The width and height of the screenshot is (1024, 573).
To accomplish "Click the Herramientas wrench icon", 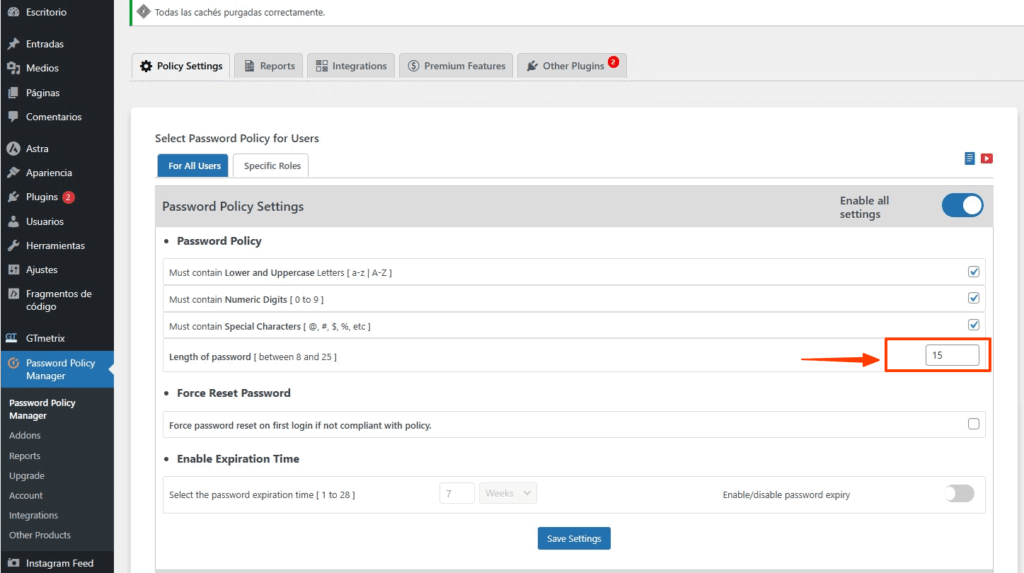I will click(x=13, y=246).
